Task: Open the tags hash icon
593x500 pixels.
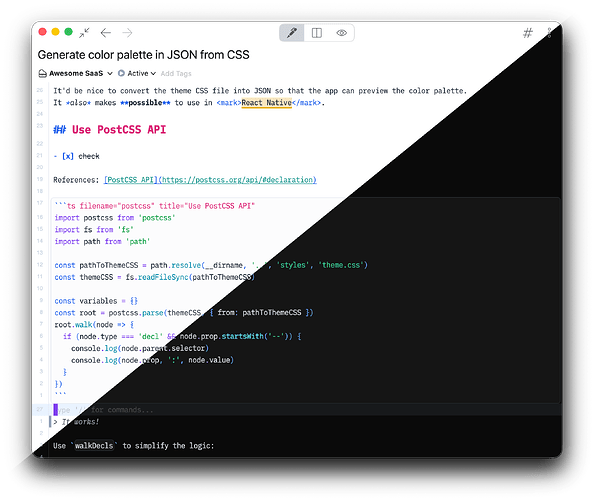Action: click(x=528, y=33)
